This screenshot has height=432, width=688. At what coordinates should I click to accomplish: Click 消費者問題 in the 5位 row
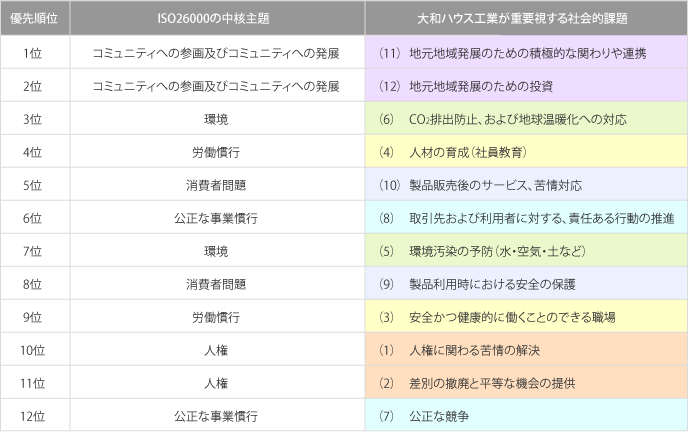(215, 185)
